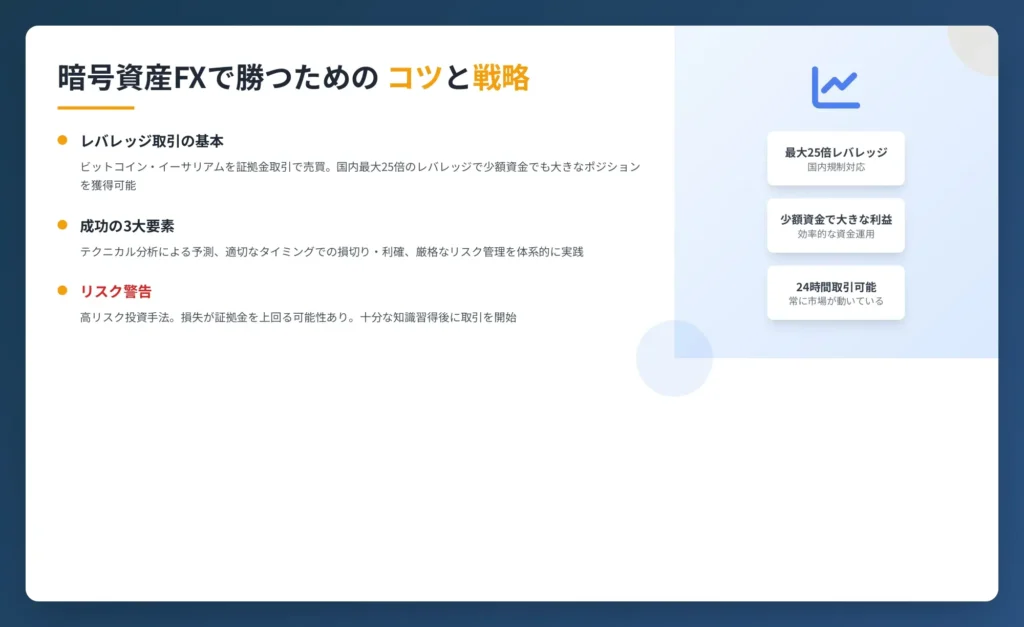Open the 少額資金で大きな利益 card
Image resolution: width=1024 pixels, height=627 pixels.
(x=835, y=225)
